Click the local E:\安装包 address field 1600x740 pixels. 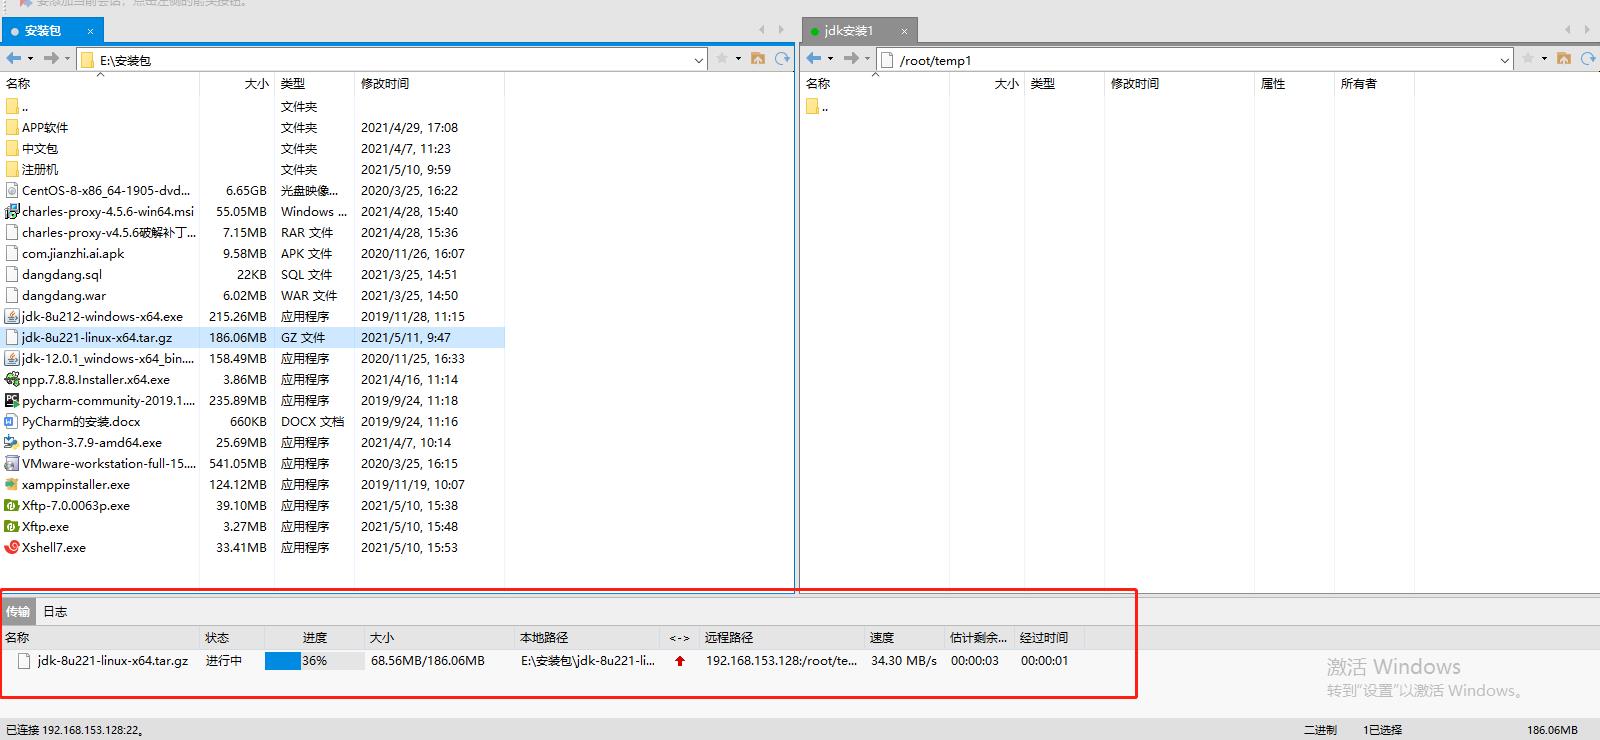[393, 60]
